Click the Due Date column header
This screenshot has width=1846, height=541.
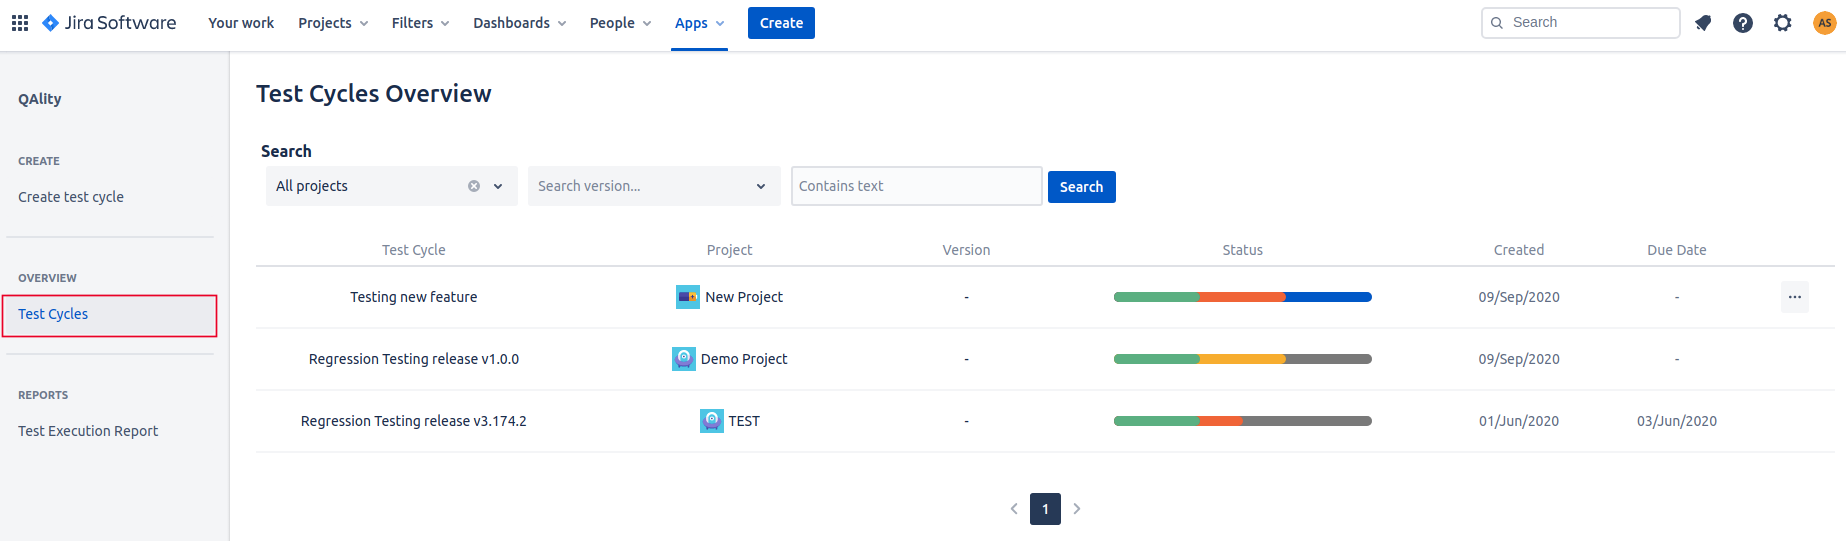[x=1677, y=250]
